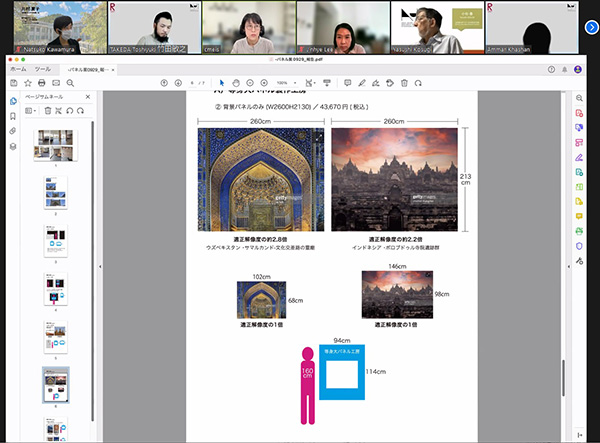The image size is (600, 443).
Task: Delete page with the toolbar trash icon
Action: point(404,83)
